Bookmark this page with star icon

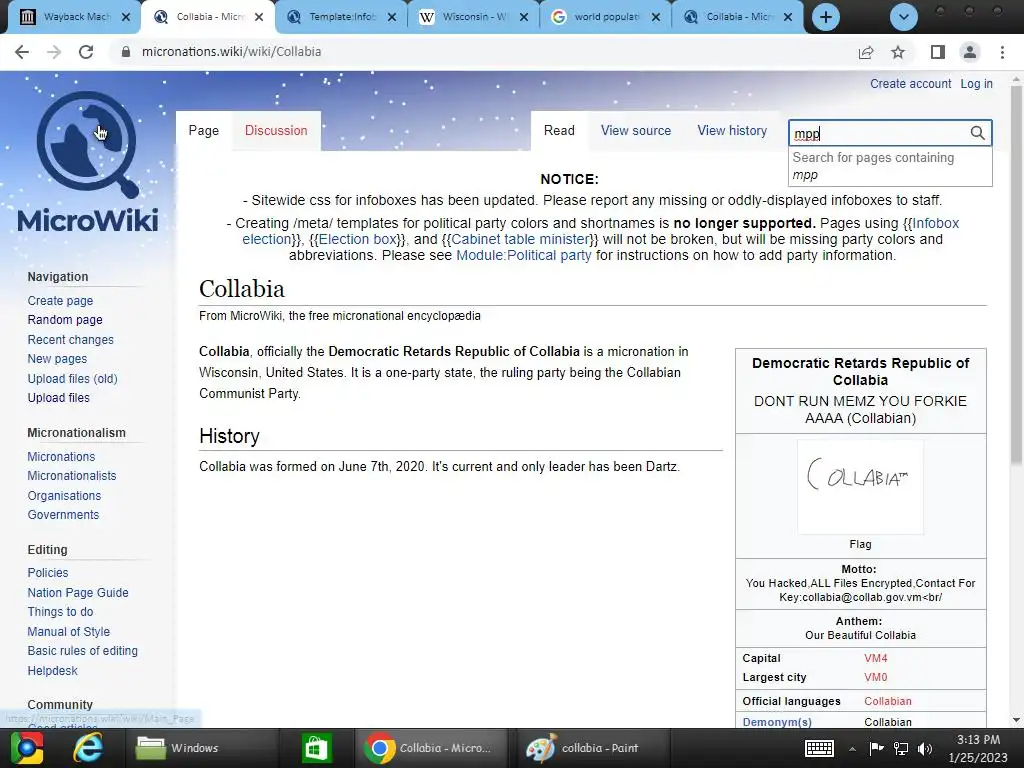[x=898, y=52]
